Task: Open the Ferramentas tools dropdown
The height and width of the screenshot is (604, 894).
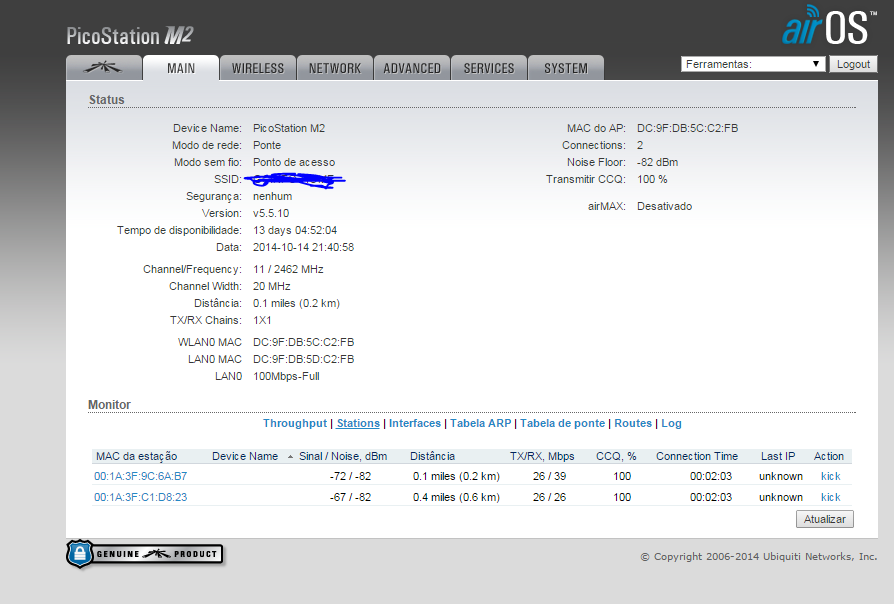Action: pyautogui.click(x=753, y=64)
